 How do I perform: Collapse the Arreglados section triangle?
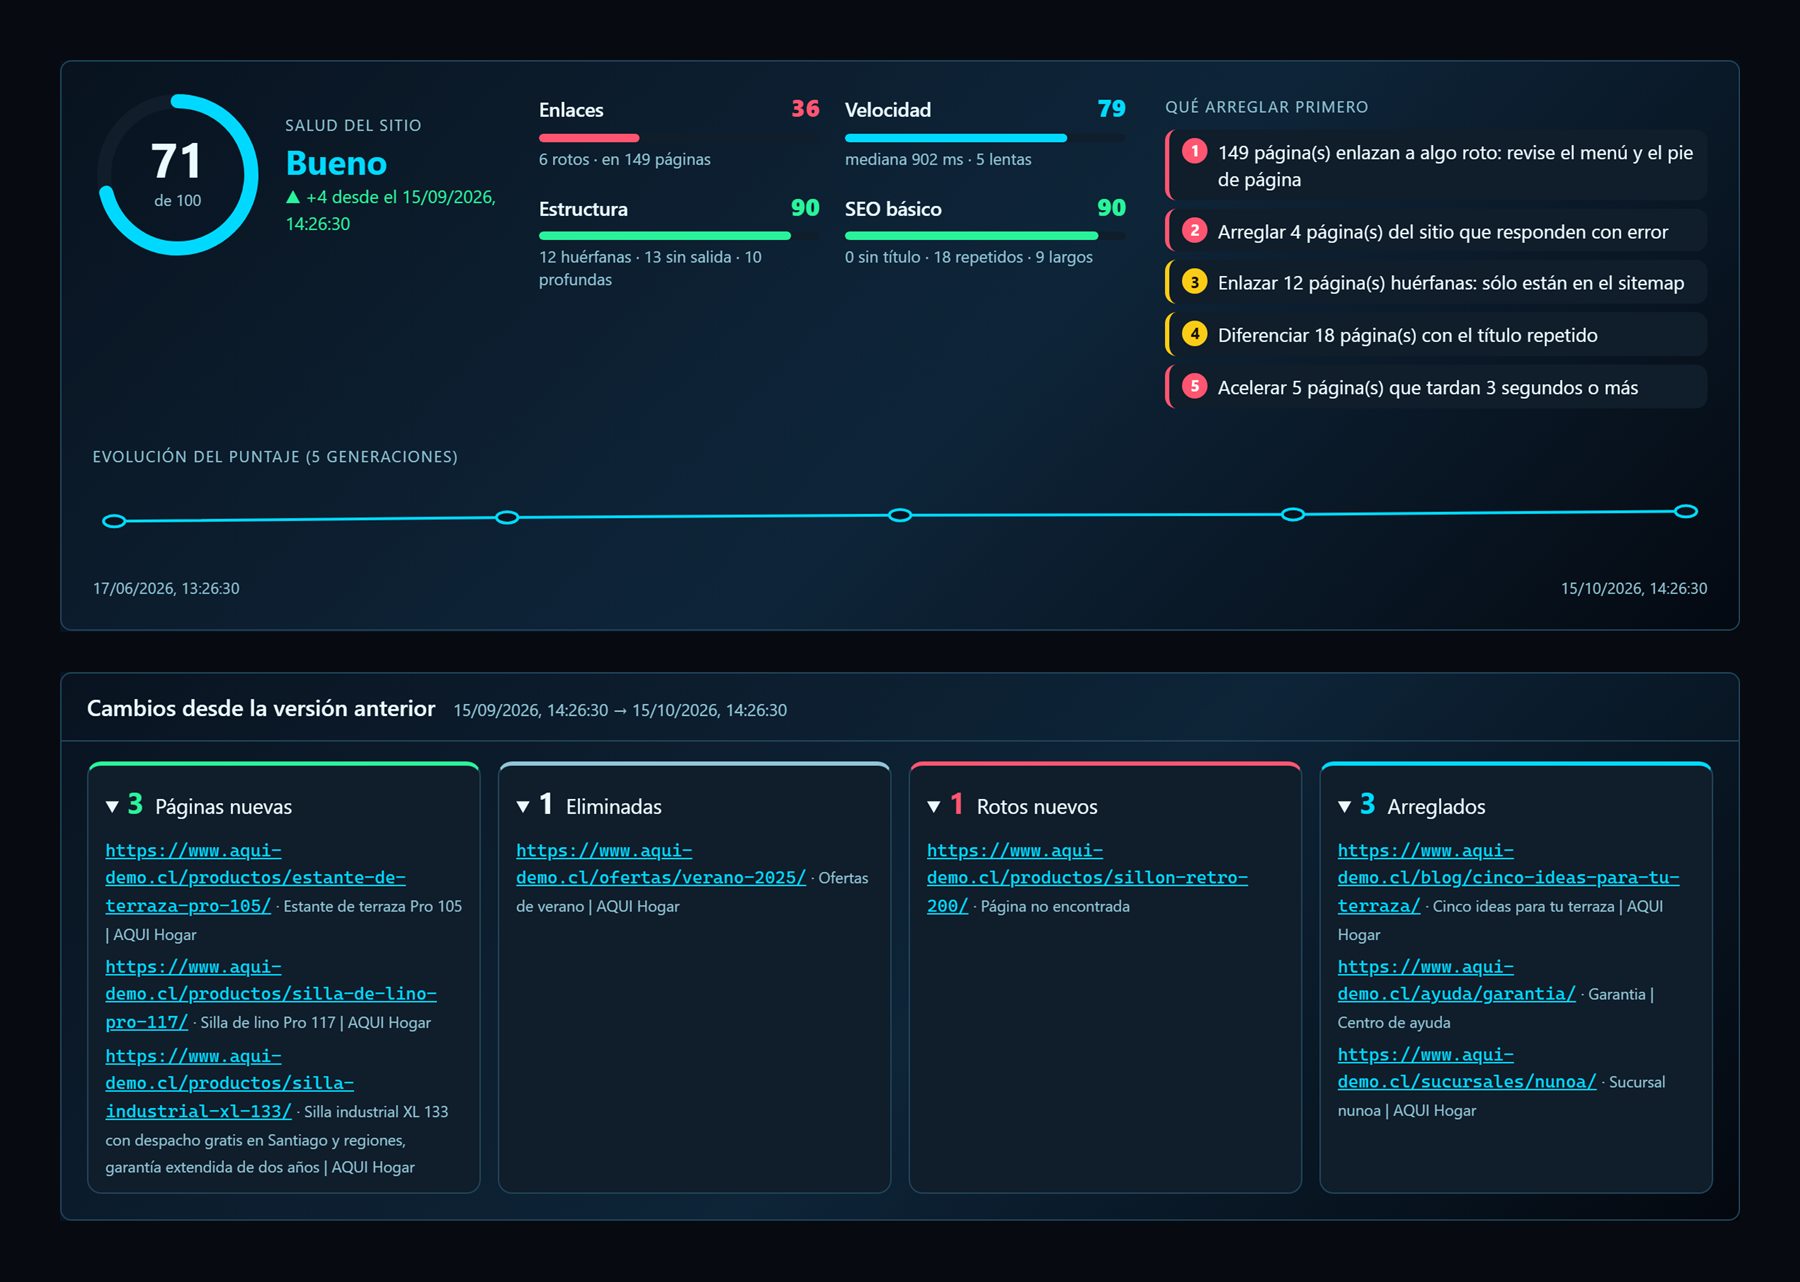[1345, 807]
